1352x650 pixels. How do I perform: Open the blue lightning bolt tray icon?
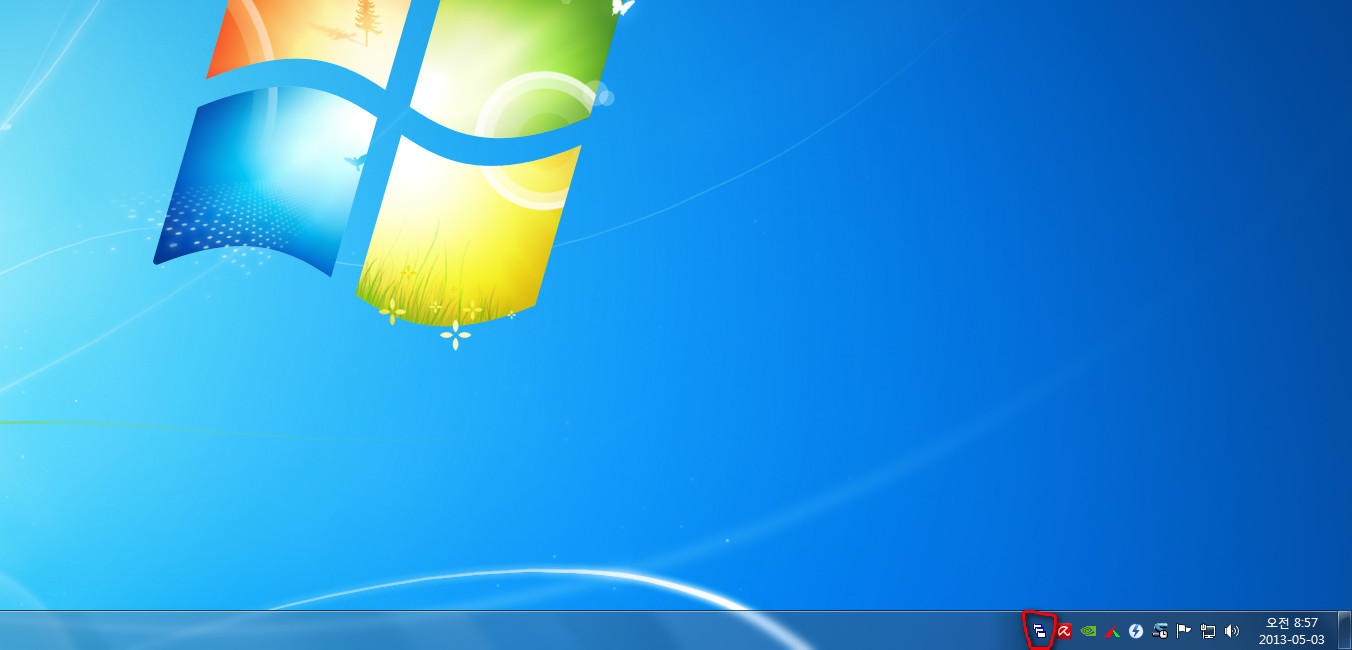click(x=1136, y=631)
